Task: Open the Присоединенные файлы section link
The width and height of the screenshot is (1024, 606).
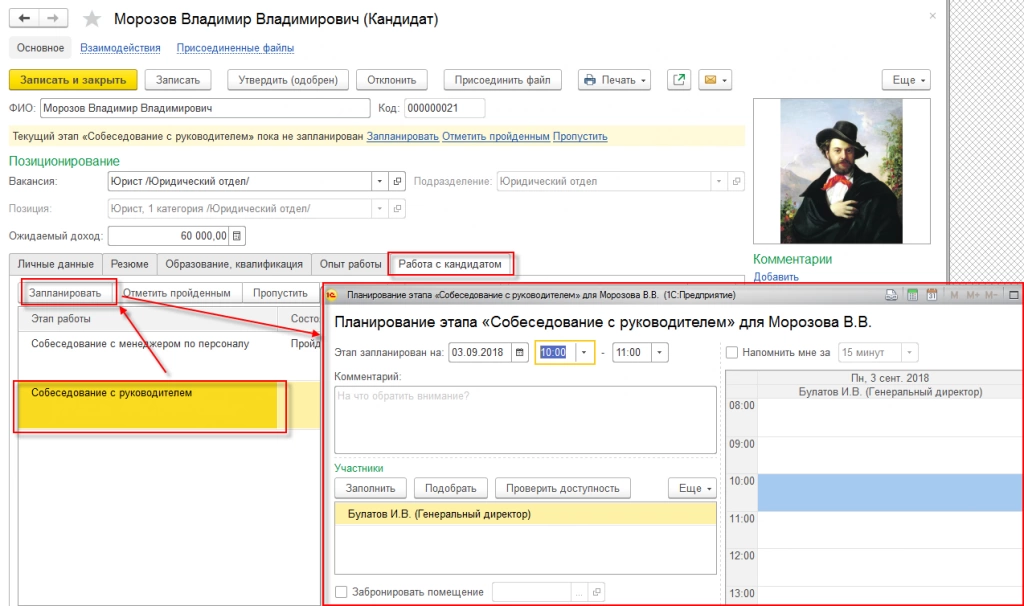Action: click(x=235, y=48)
